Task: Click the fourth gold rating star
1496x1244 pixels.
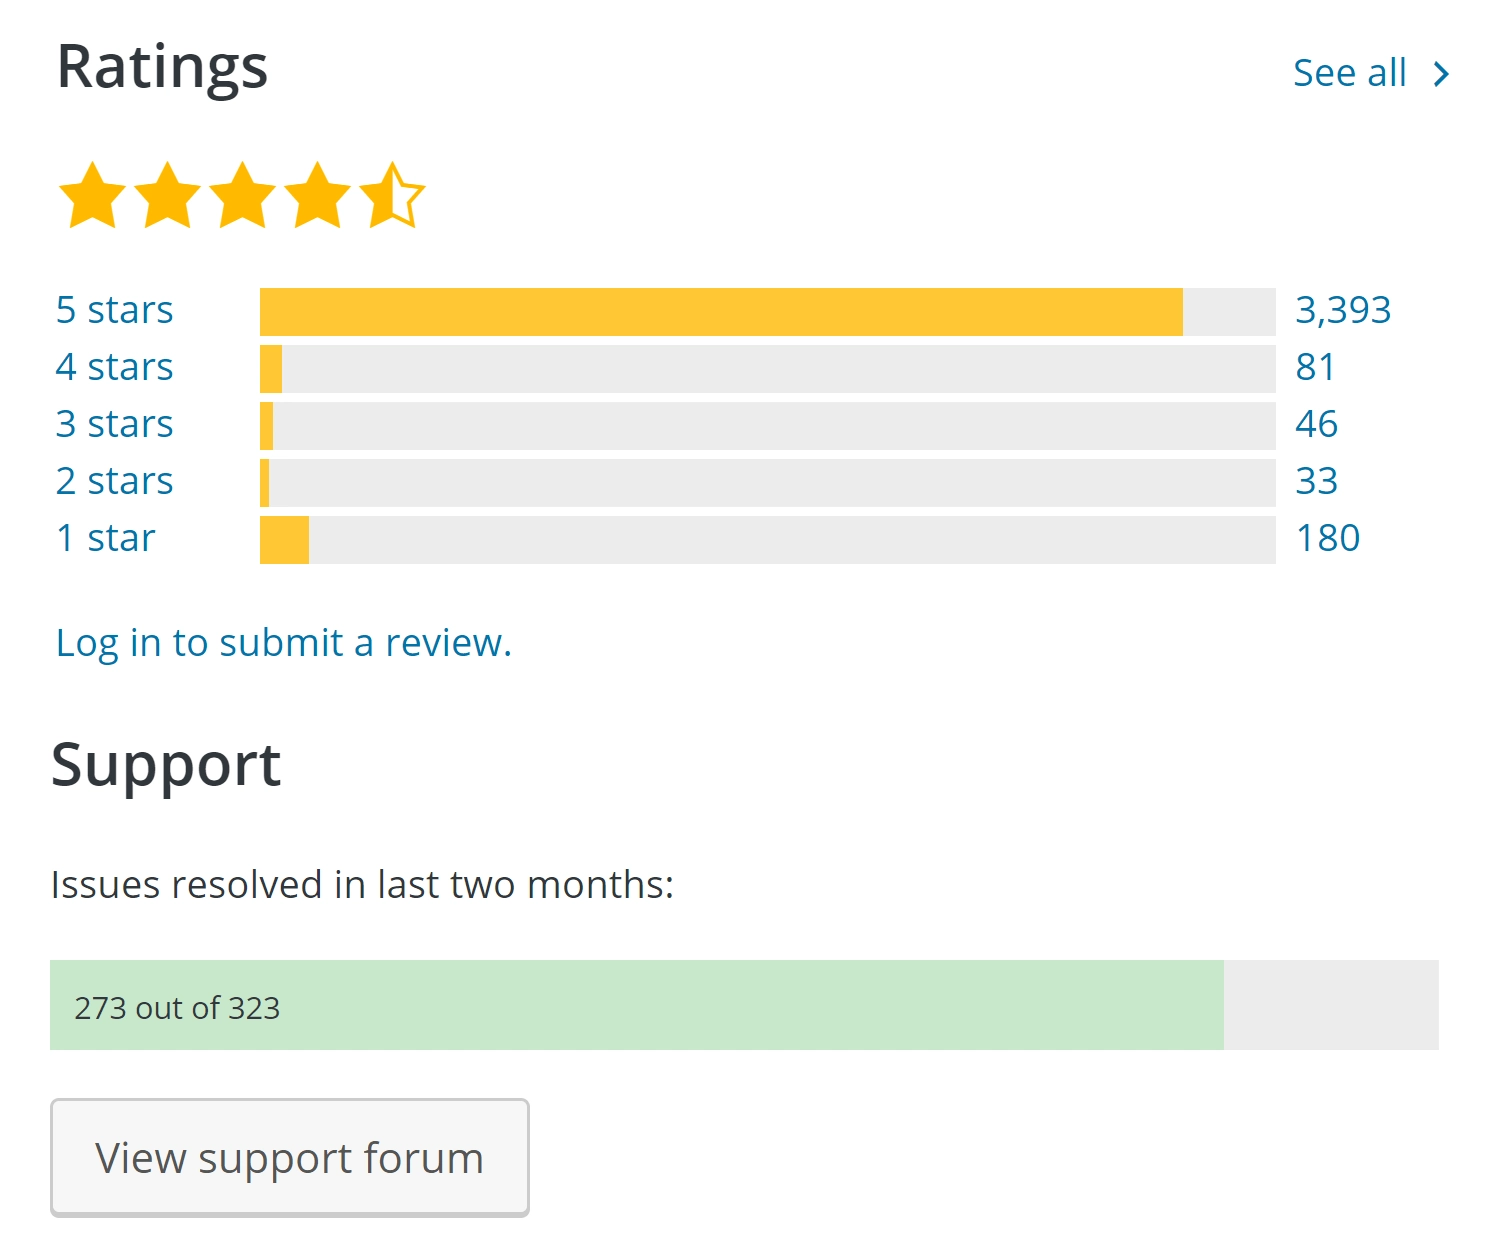Action: [317, 196]
